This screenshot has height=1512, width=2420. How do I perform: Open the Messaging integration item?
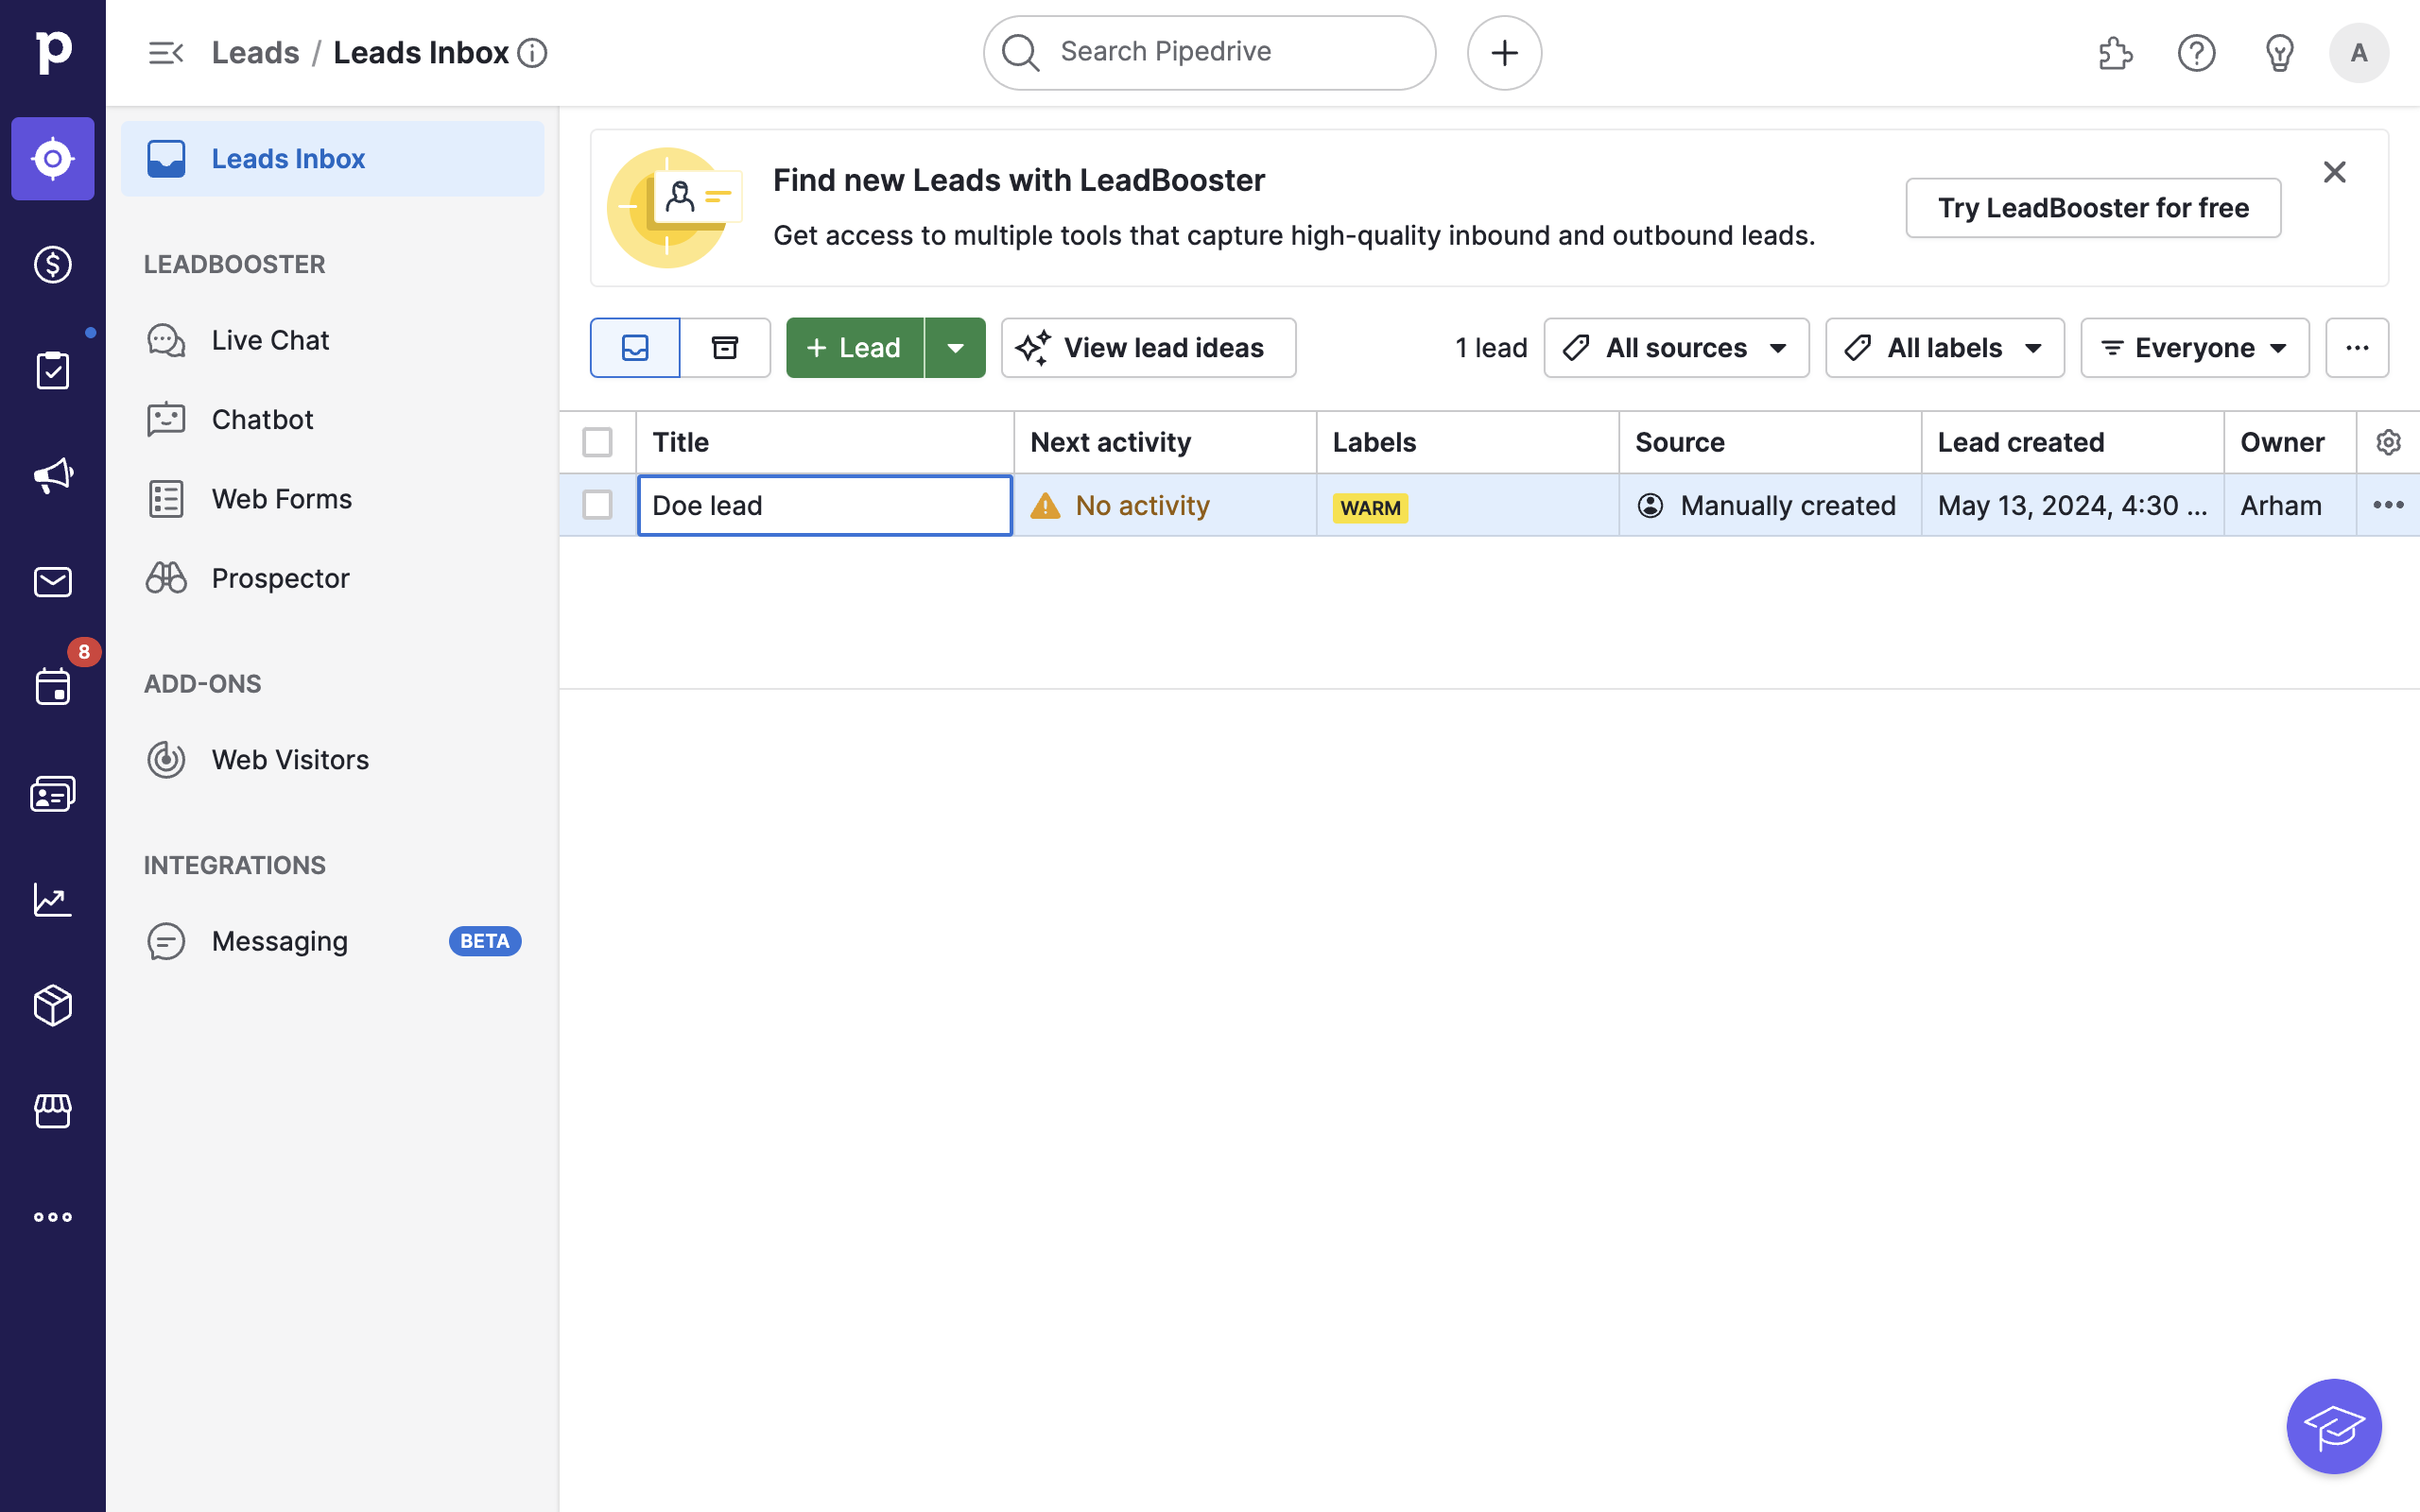[332, 941]
